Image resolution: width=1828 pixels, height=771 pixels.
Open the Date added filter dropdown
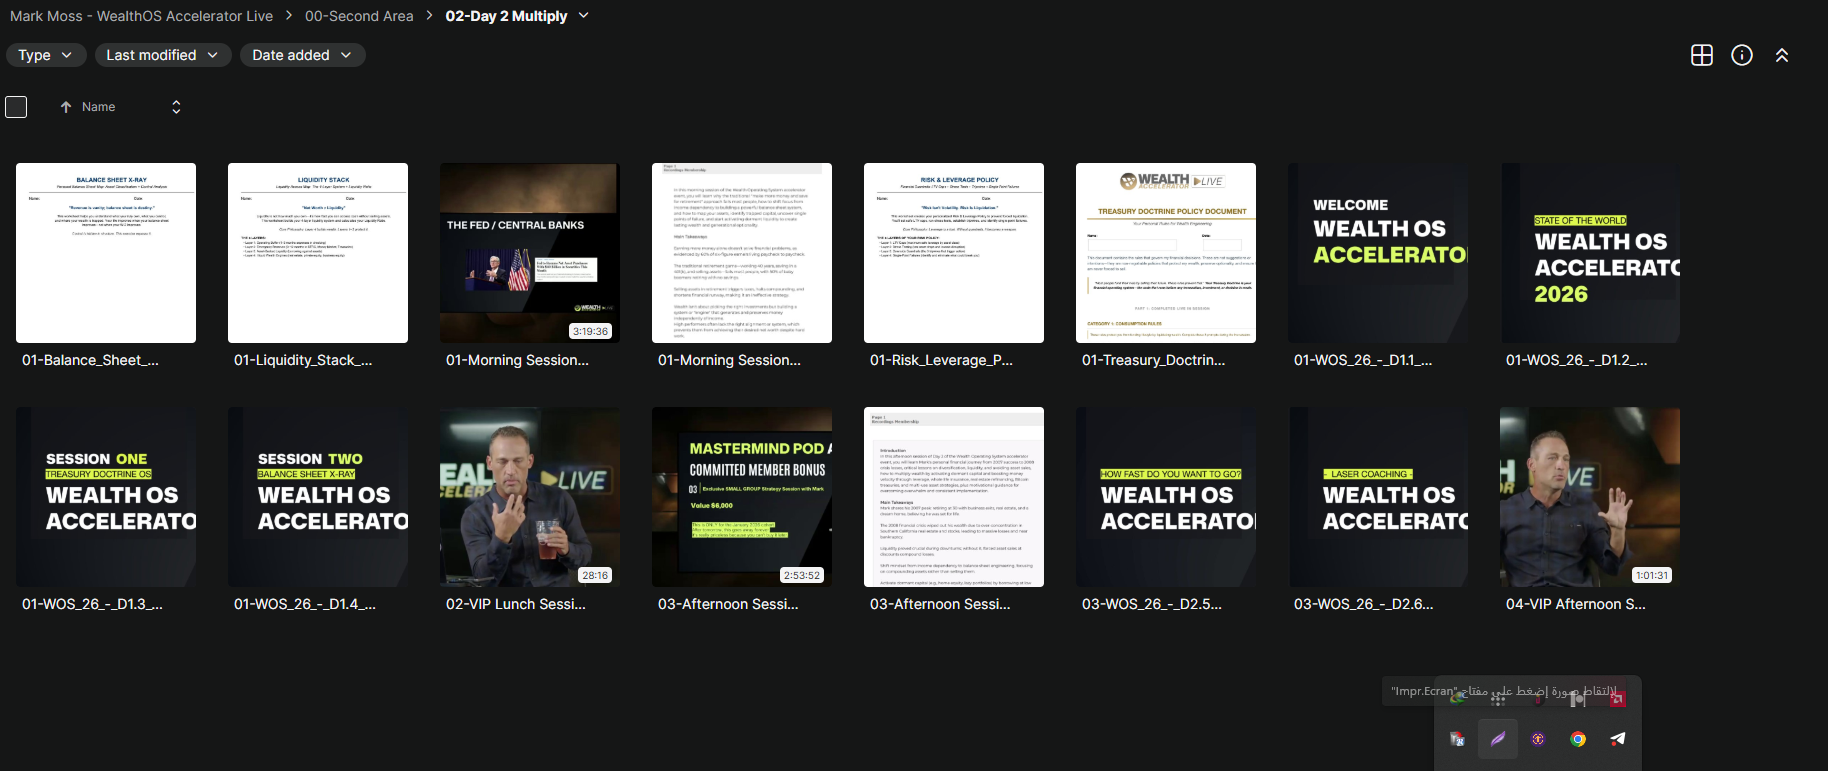tap(302, 55)
